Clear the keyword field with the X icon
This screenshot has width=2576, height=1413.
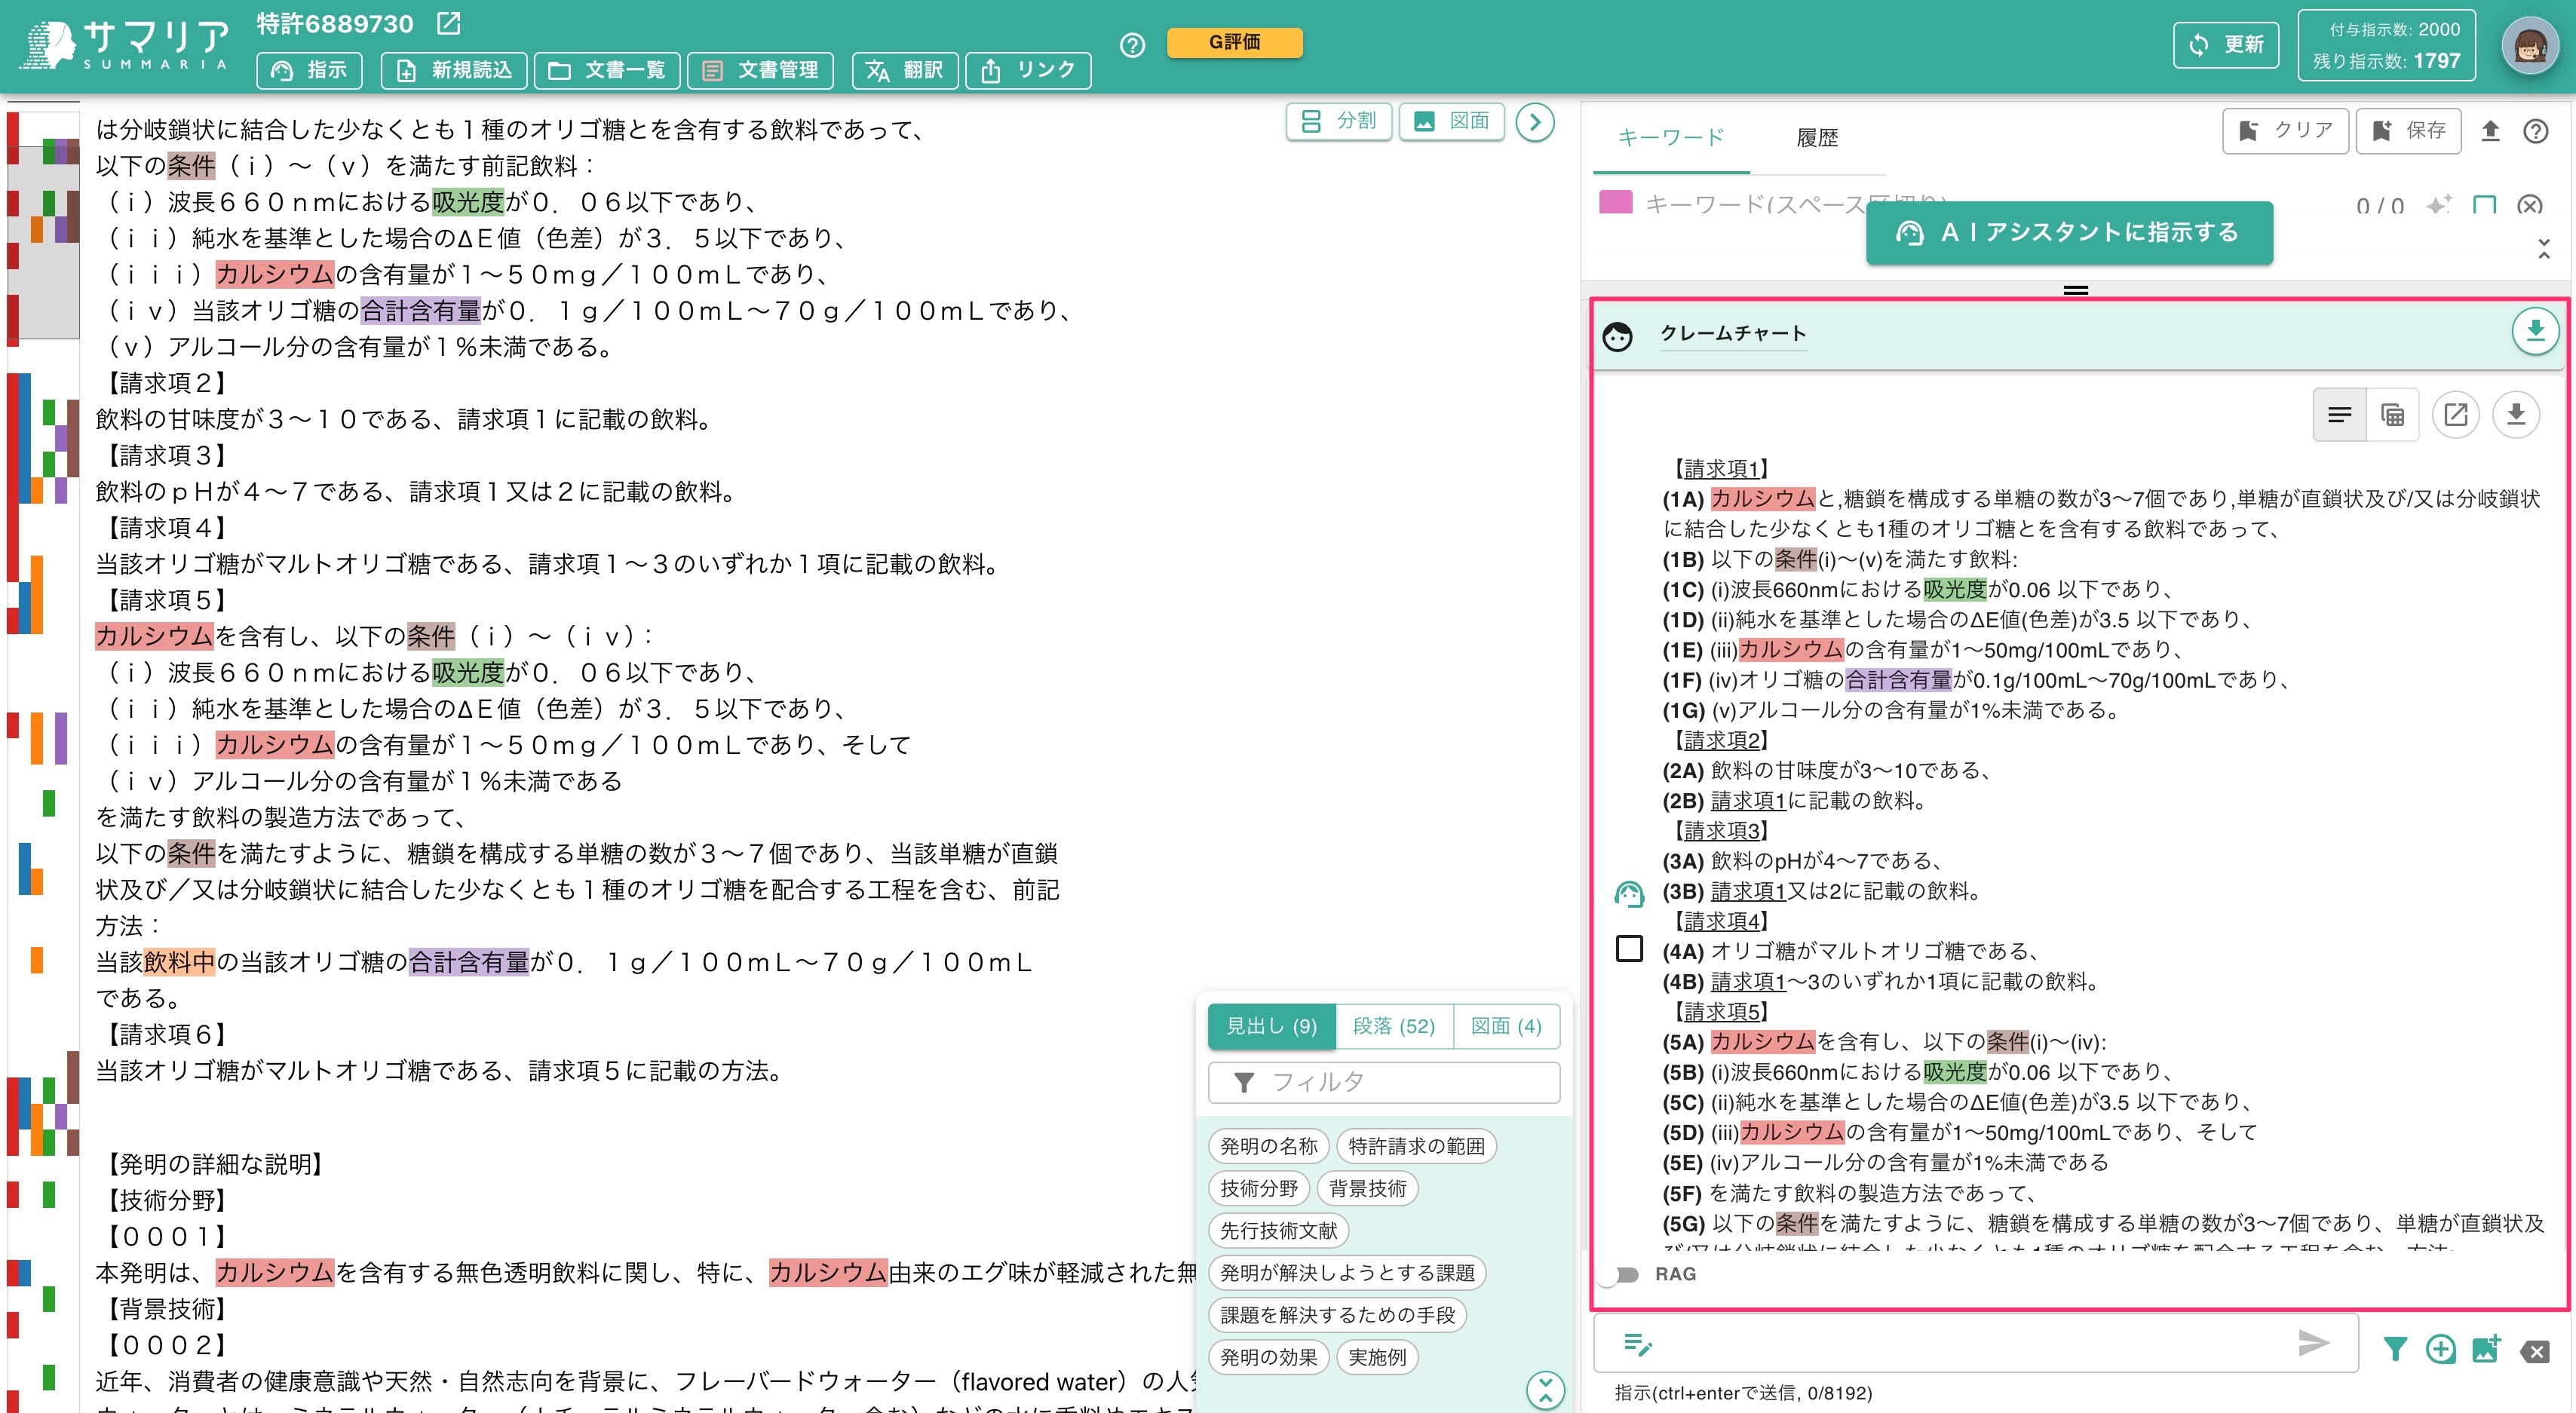point(2529,205)
